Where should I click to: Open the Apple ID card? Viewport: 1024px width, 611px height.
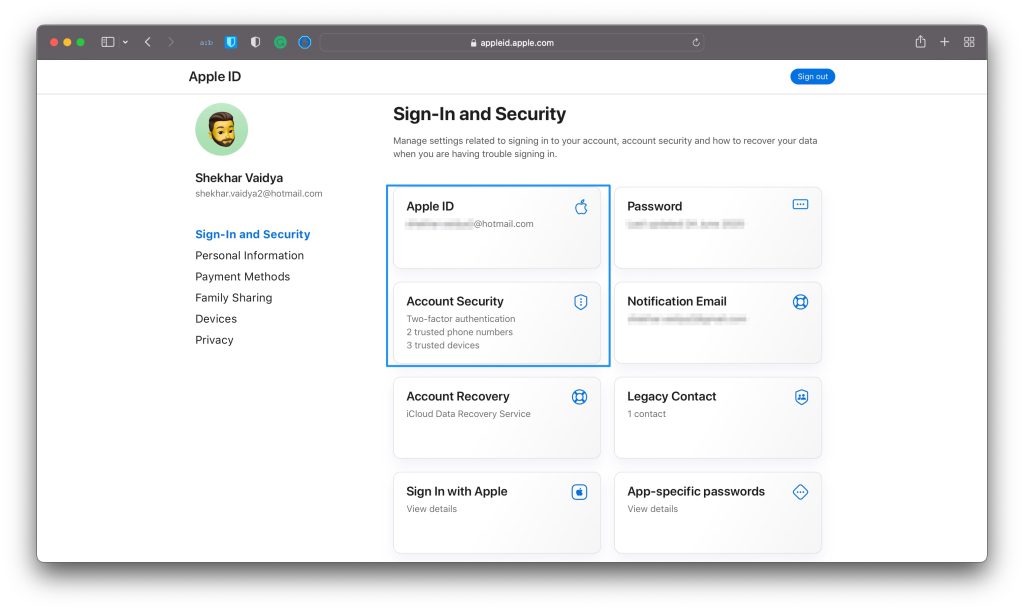[x=497, y=228]
